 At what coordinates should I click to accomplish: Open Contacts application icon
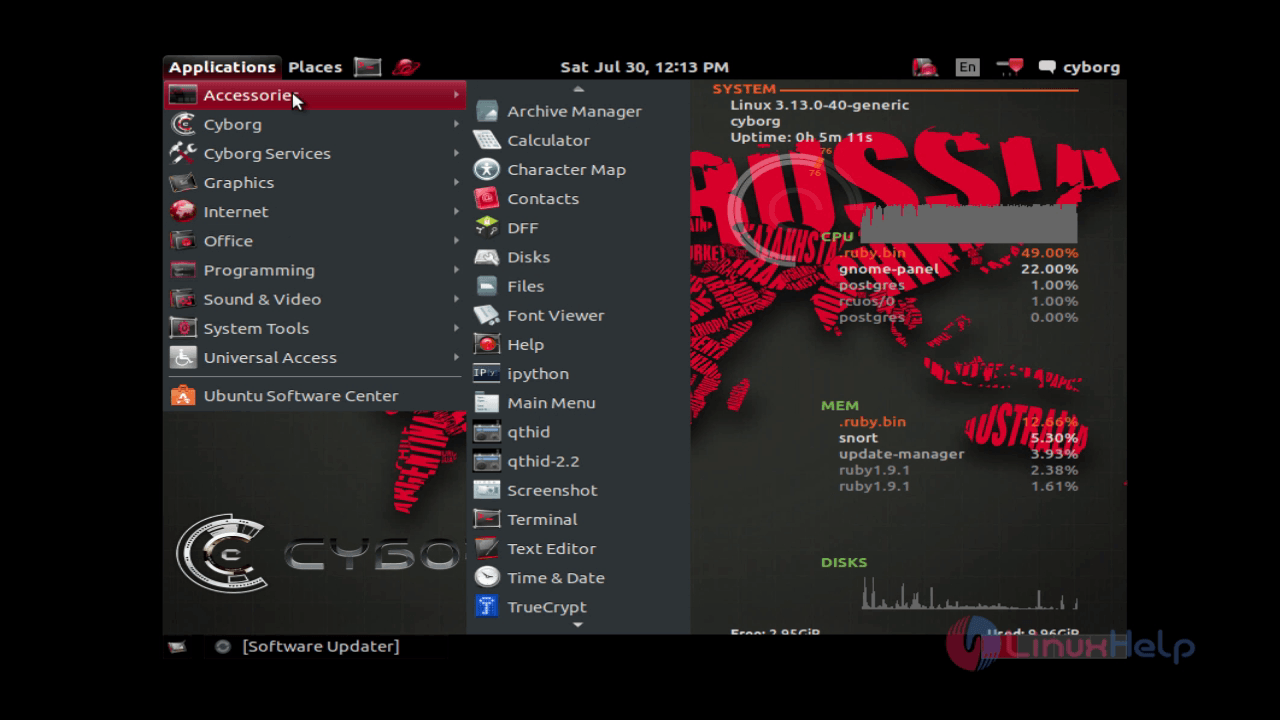[x=486, y=198]
